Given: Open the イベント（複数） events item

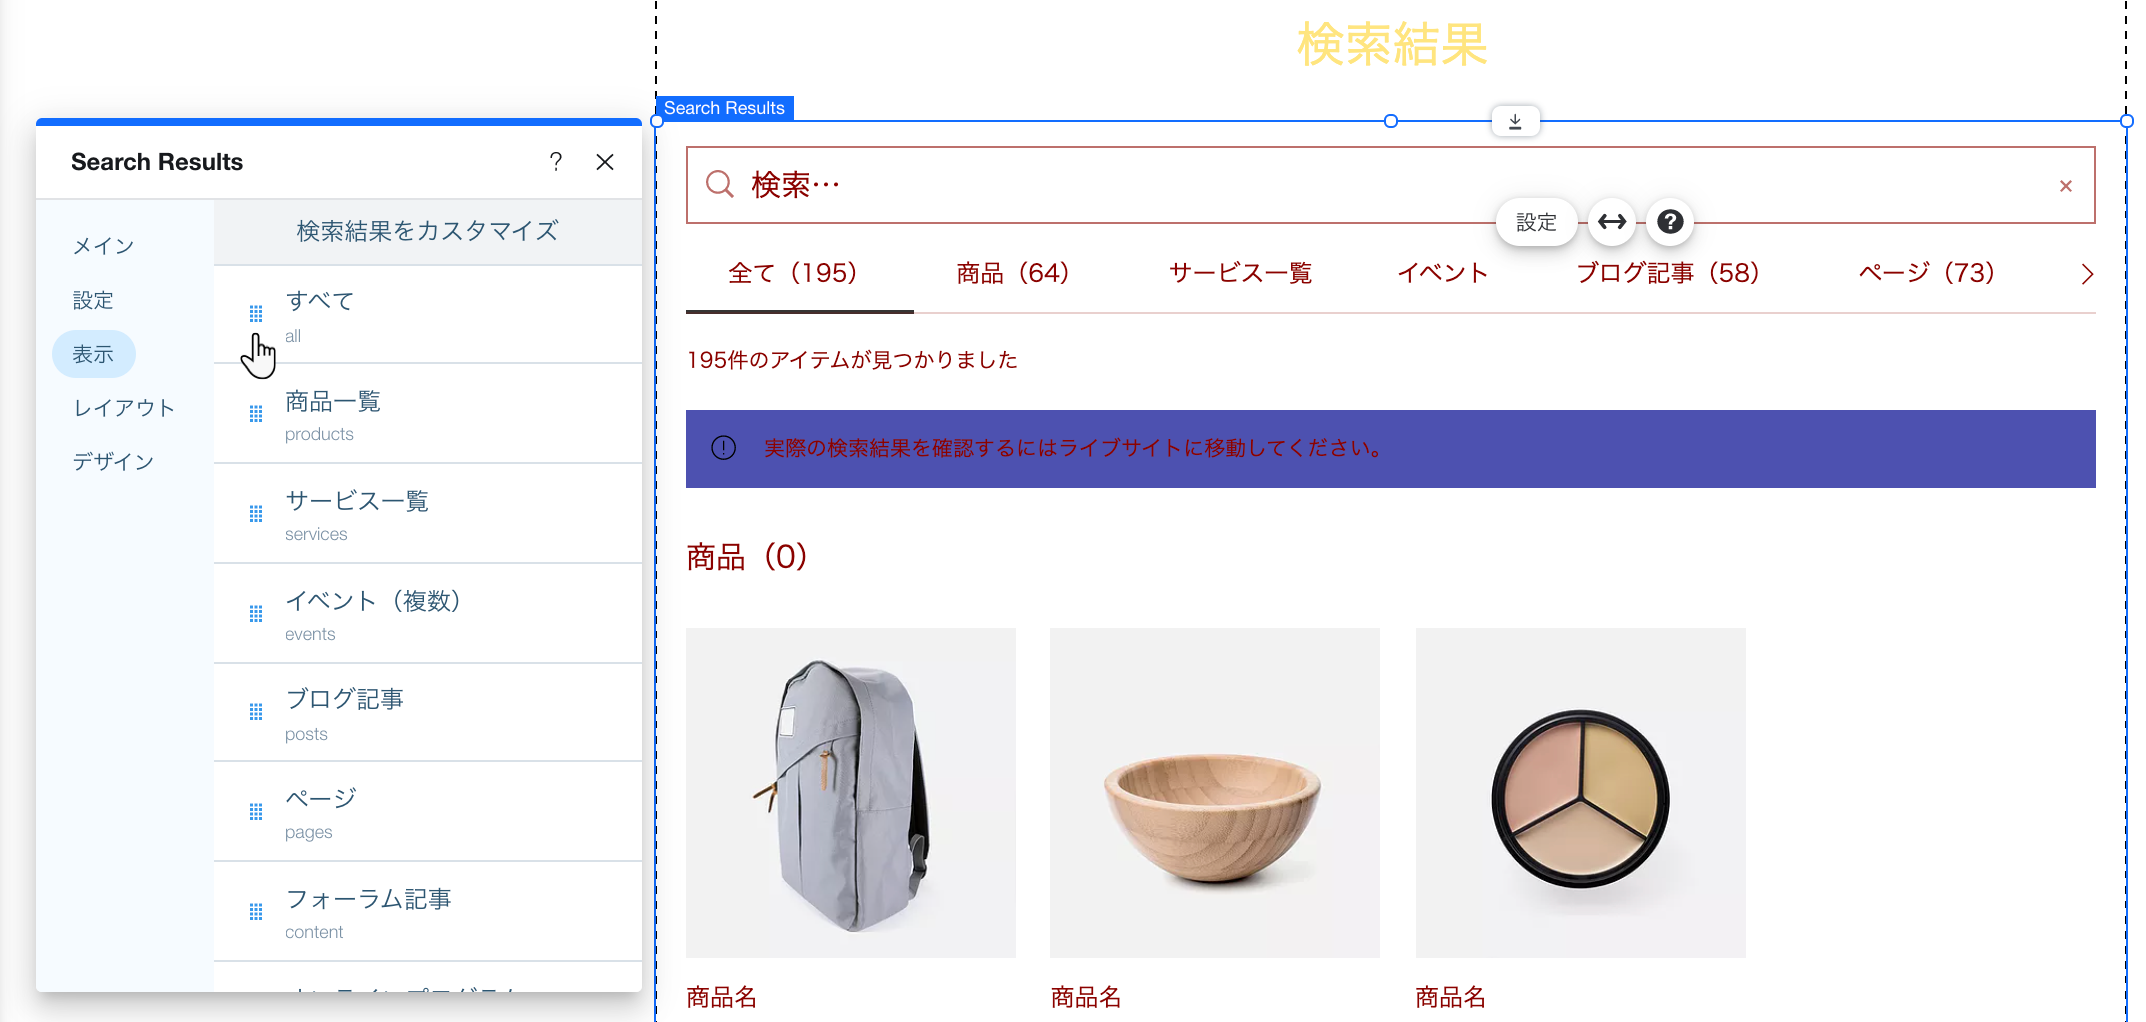Looking at the screenshot, I should coord(428,614).
